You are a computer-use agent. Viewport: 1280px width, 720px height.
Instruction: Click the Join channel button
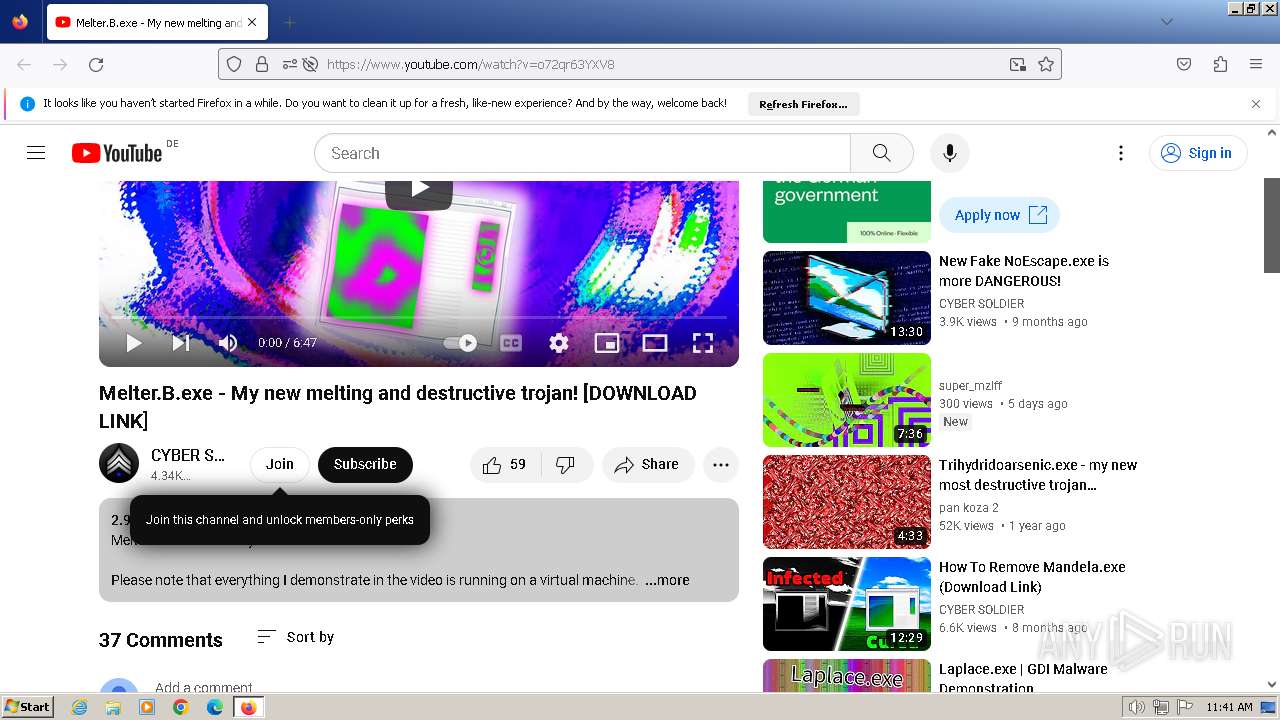[280, 464]
